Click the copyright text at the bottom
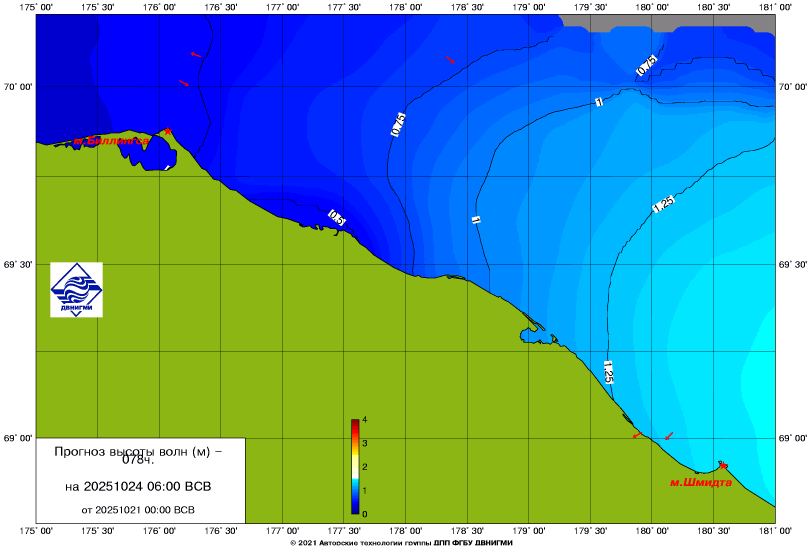810x550 pixels. click(400, 543)
